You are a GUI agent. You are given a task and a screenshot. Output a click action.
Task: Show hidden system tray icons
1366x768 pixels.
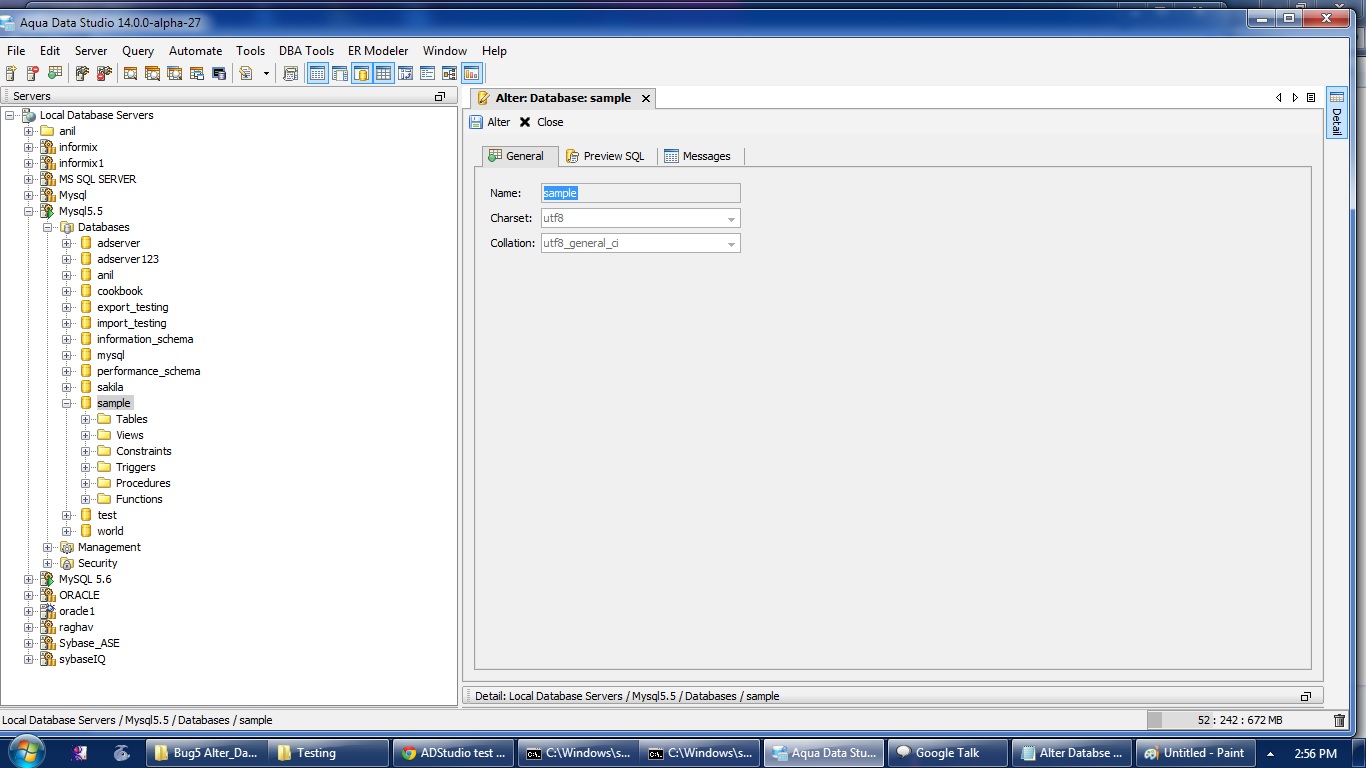pyautogui.click(x=1271, y=753)
